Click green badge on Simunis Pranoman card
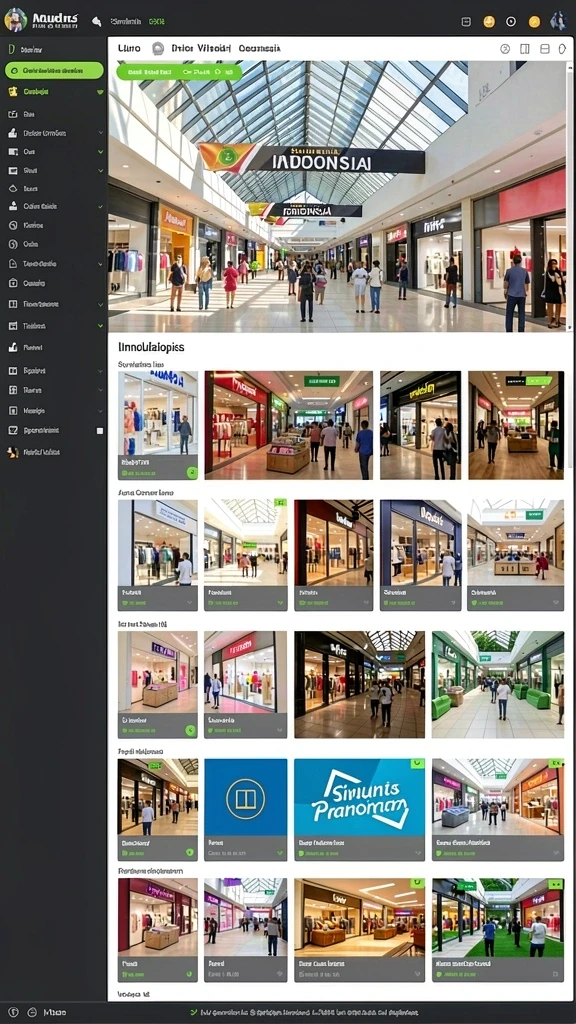This screenshot has height=1024, width=576. [x=417, y=763]
